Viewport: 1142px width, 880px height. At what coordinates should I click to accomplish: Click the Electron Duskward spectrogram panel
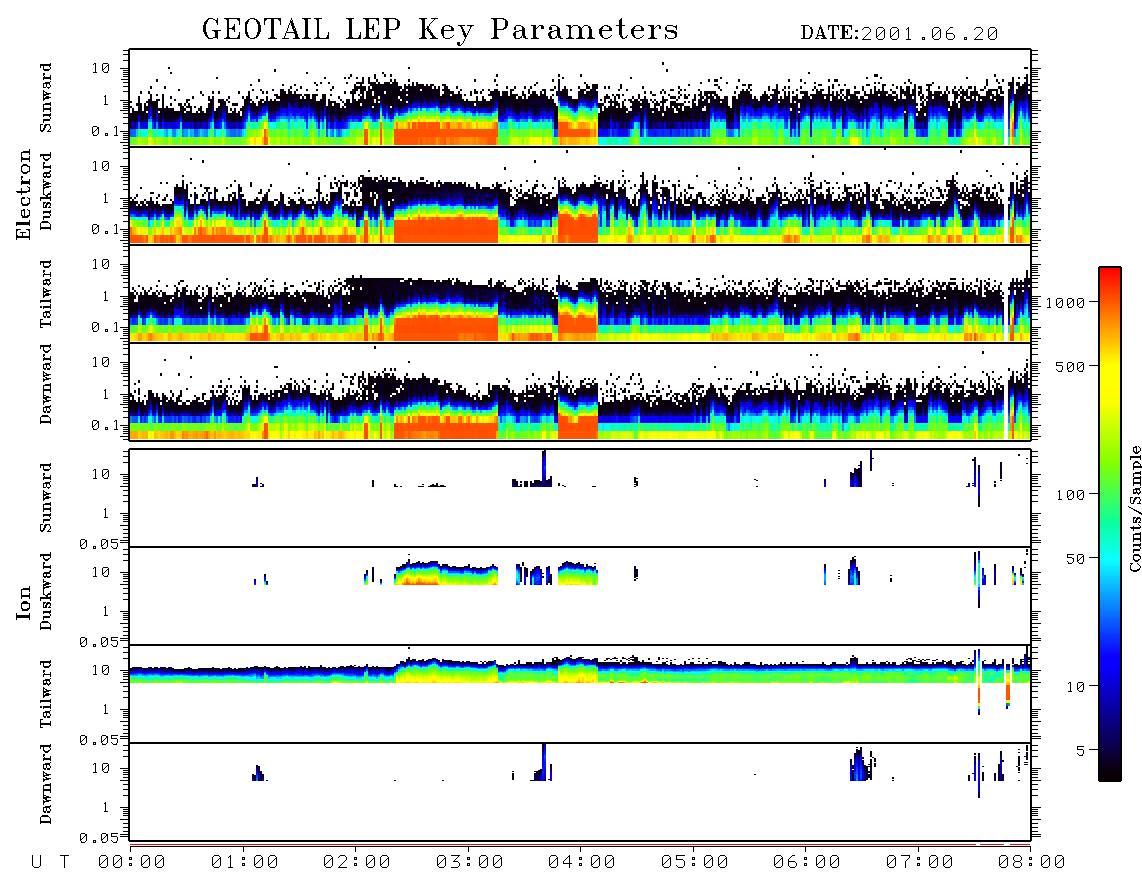click(x=580, y=195)
